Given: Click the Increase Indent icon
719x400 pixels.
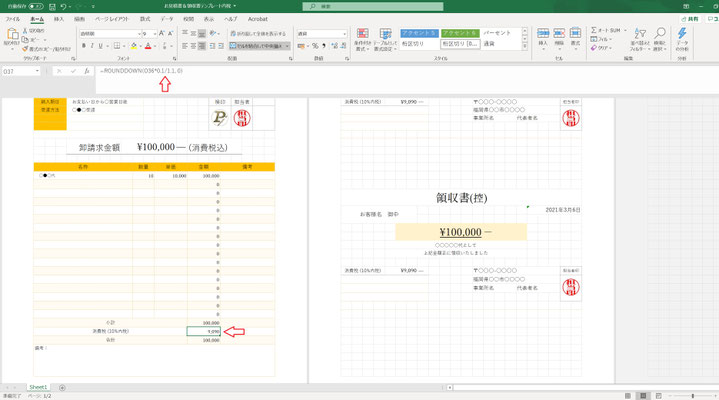Looking at the screenshot, I should [x=221, y=46].
